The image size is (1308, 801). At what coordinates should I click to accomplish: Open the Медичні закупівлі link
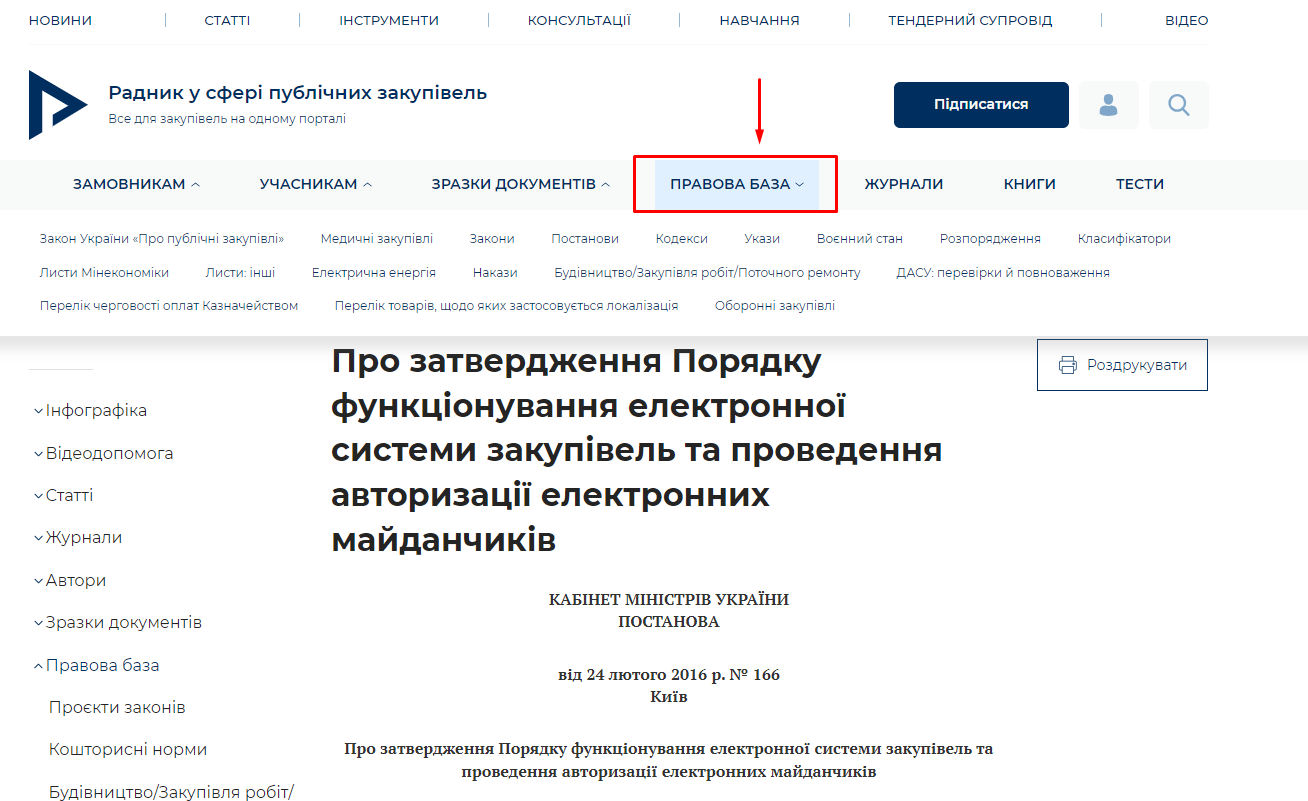click(x=376, y=239)
